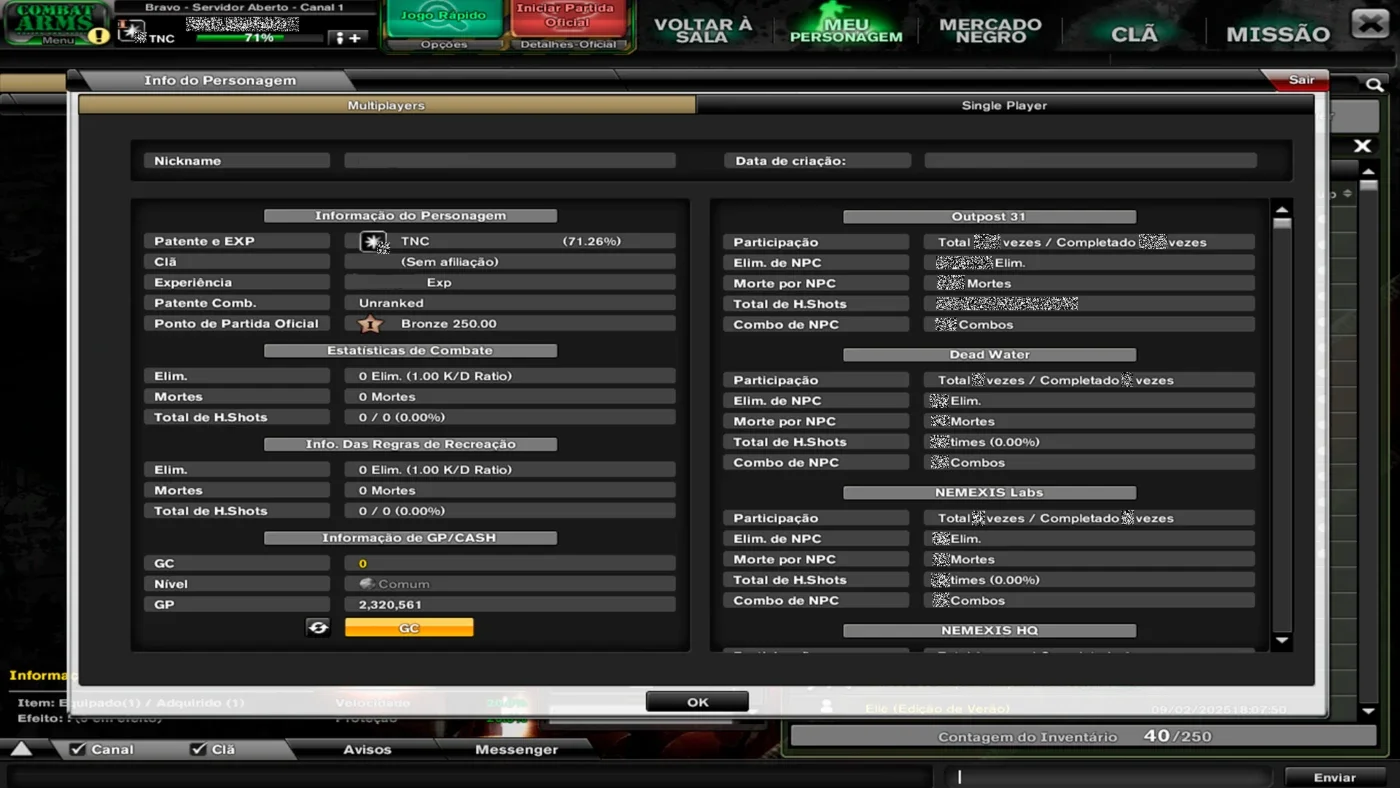Click the up-triangle chat expand icon
This screenshot has width=1400, height=788.
pos(21,749)
